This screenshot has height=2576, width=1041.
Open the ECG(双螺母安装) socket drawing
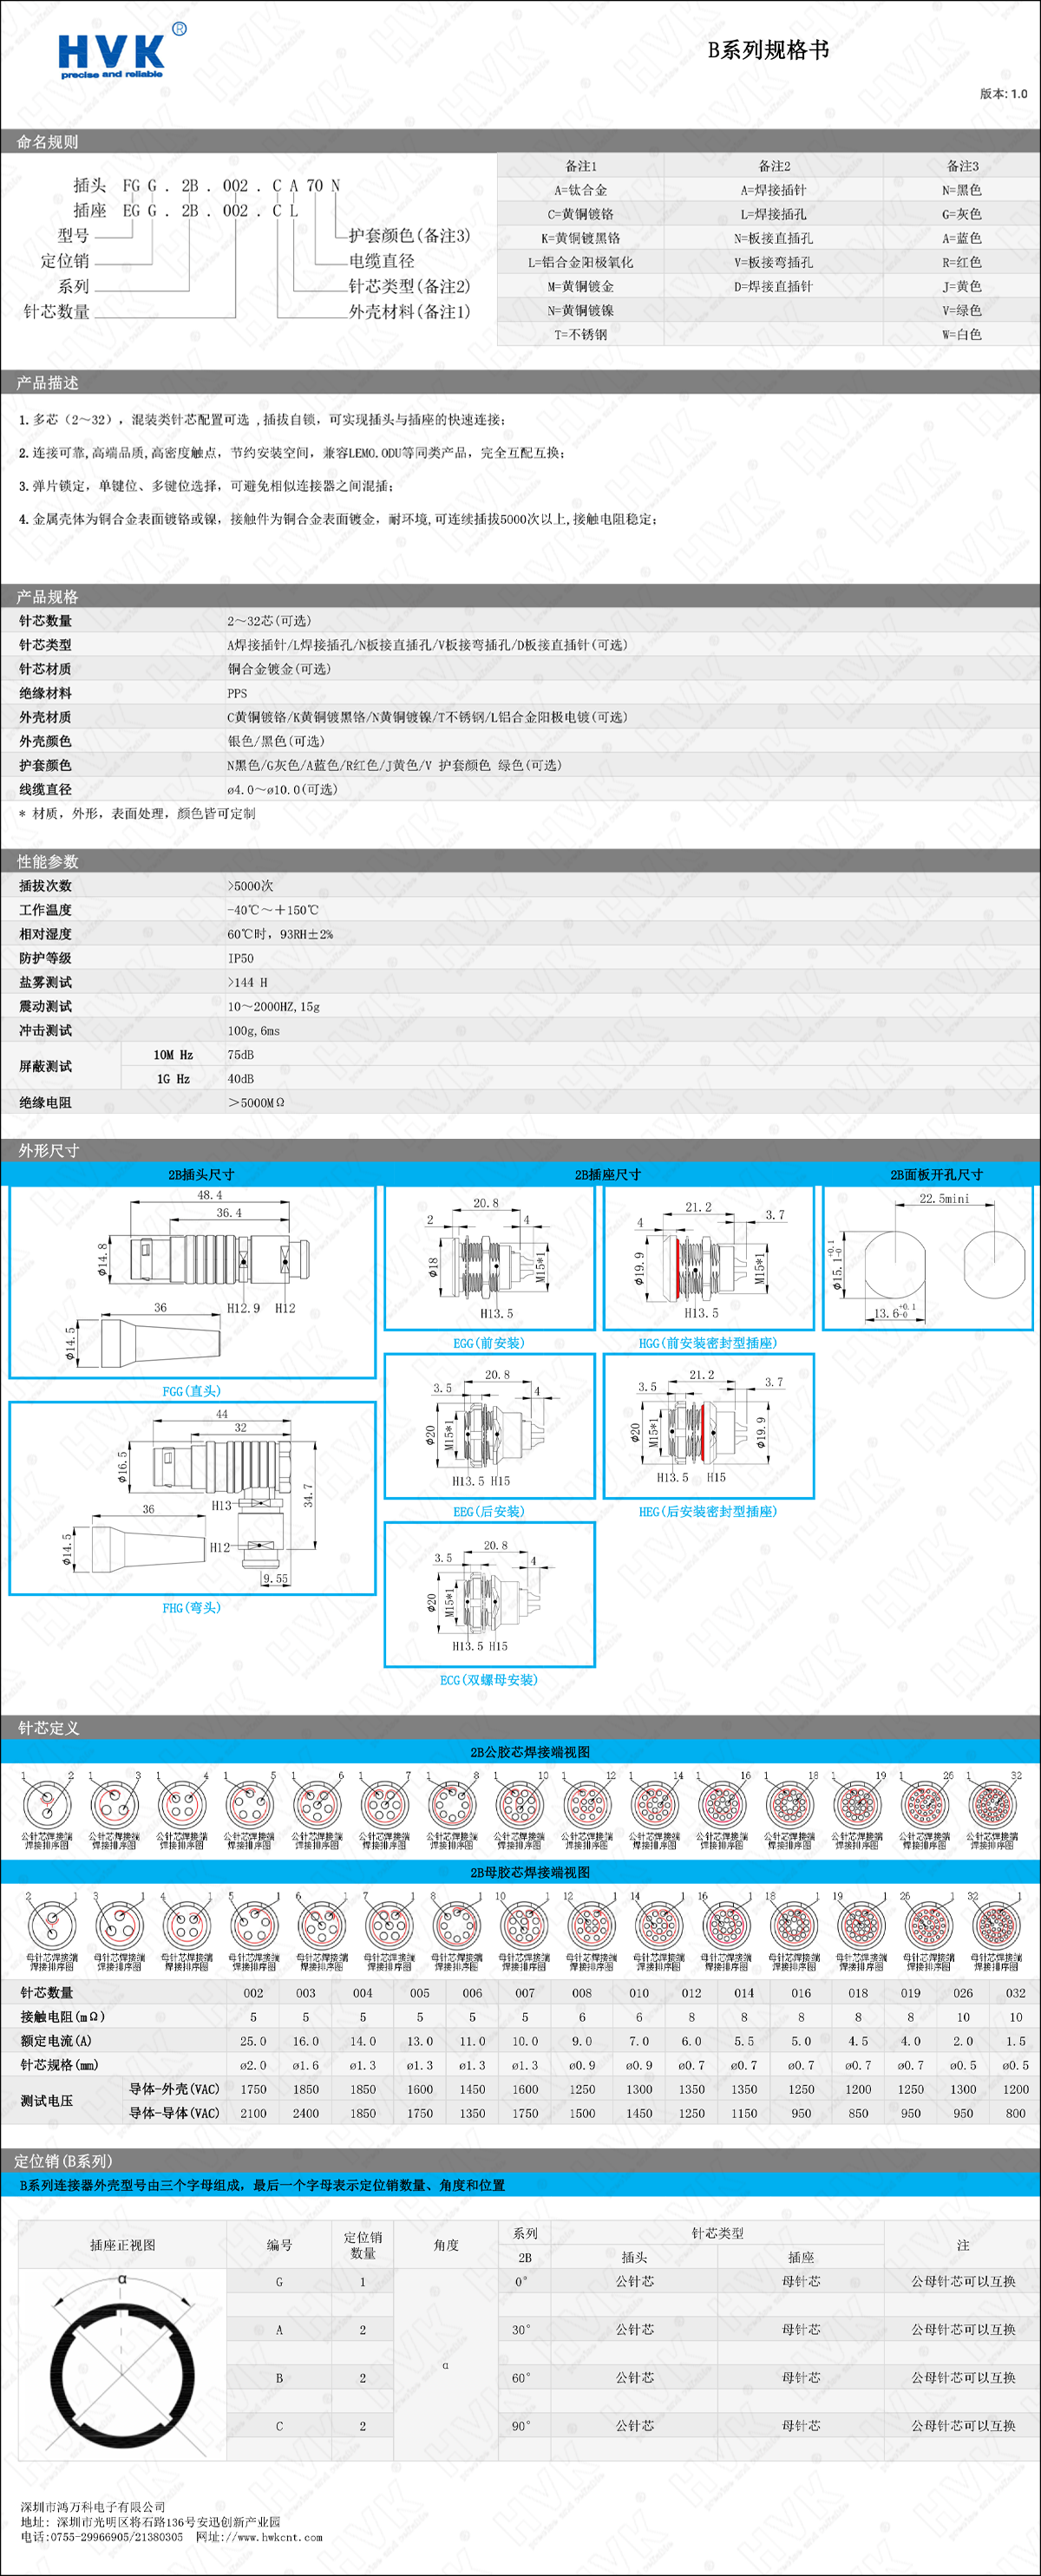(489, 1594)
